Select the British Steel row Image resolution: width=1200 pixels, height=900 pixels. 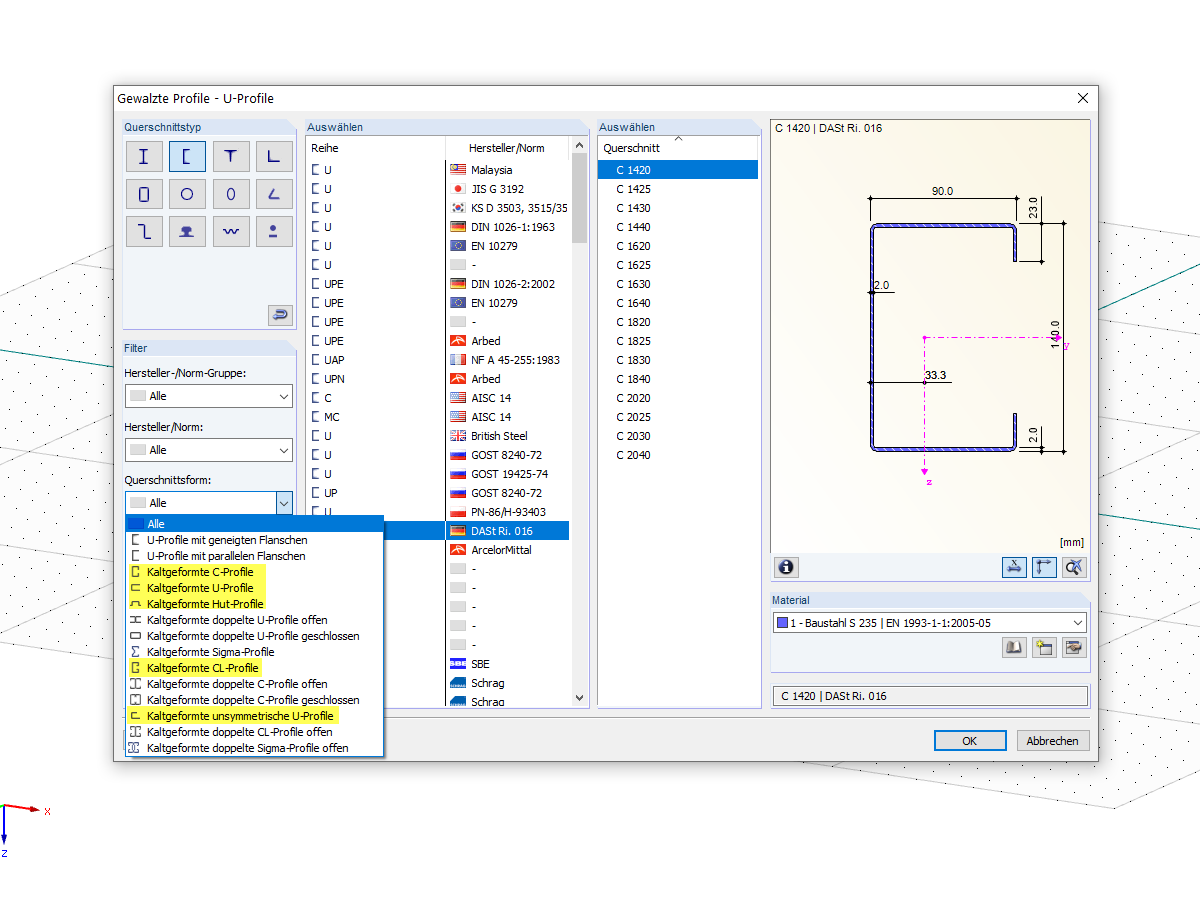point(438,436)
